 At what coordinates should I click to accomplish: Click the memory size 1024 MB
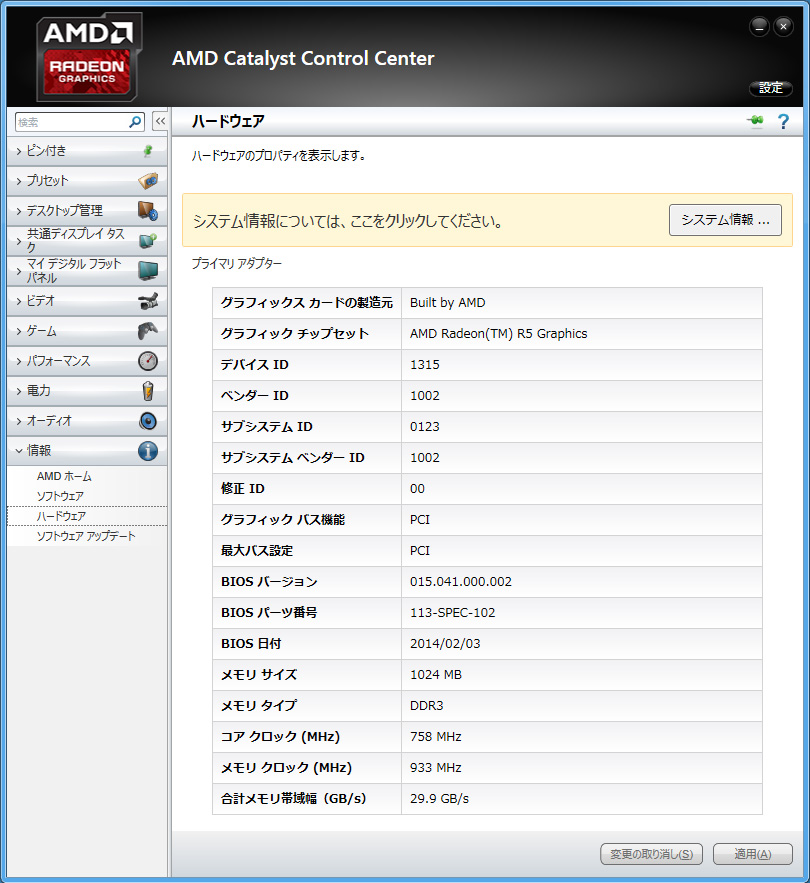point(435,675)
